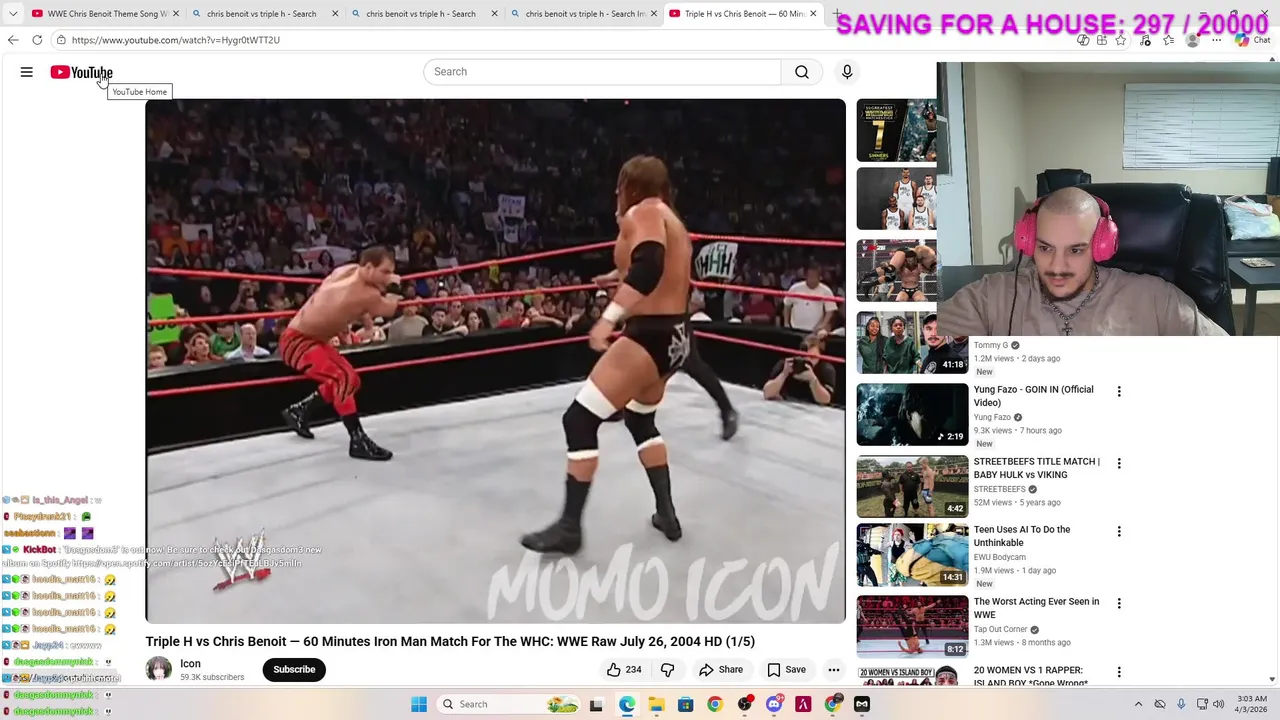Open options for STREETBEEFS TITLE MATCH video
The width and height of the screenshot is (1280, 720).
tap(1119, 464)
